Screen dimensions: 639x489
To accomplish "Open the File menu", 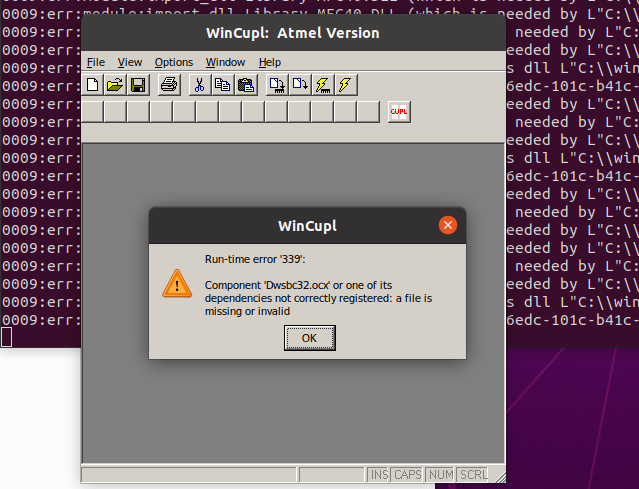I will tap(96, 62).
